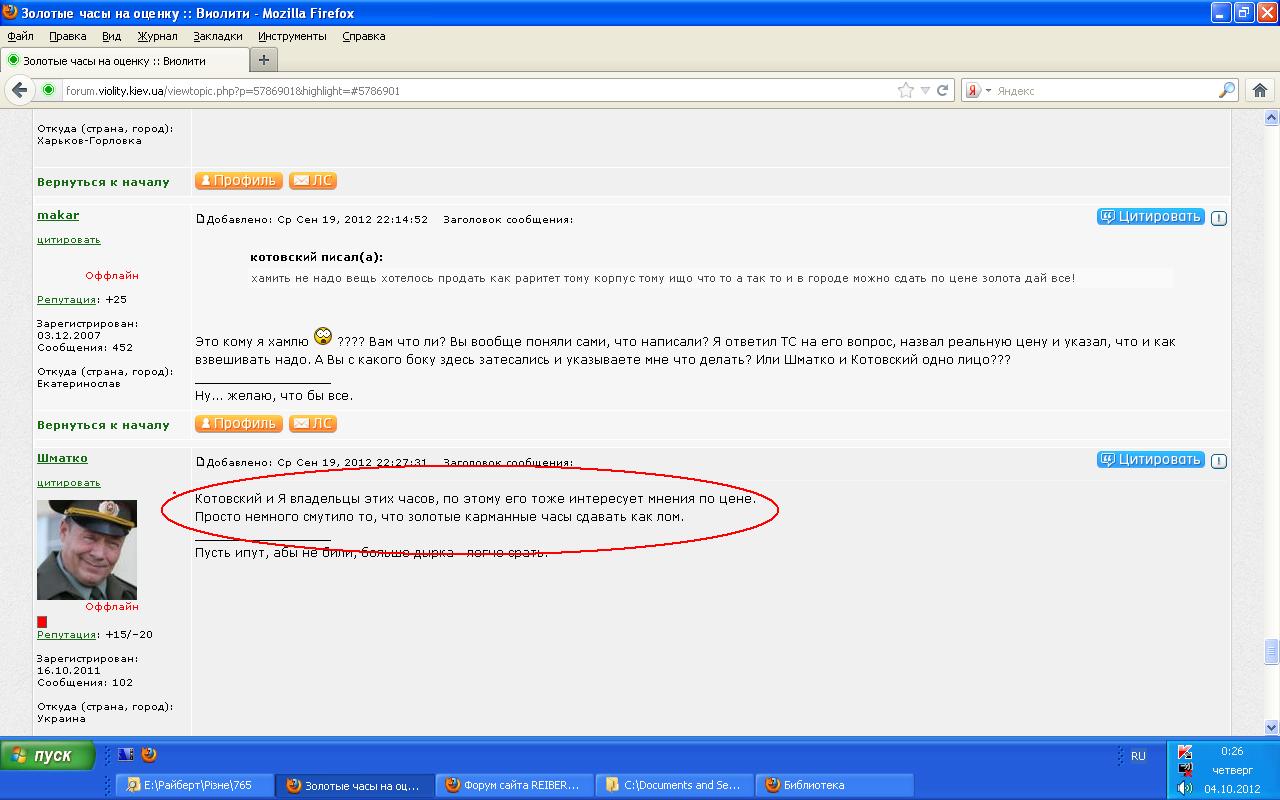Click "Вернуться к началу" below makar's post
Screen dimensions: 1280x800
(x=103, y=425)
